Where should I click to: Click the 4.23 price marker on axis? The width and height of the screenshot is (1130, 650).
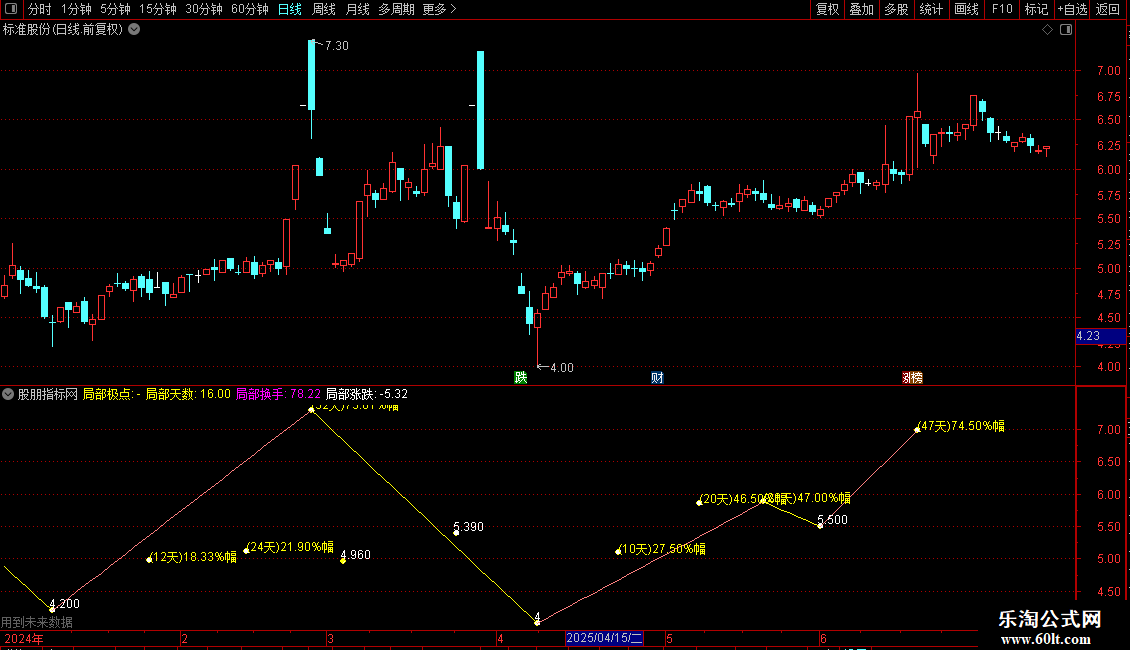(1100, 336)
